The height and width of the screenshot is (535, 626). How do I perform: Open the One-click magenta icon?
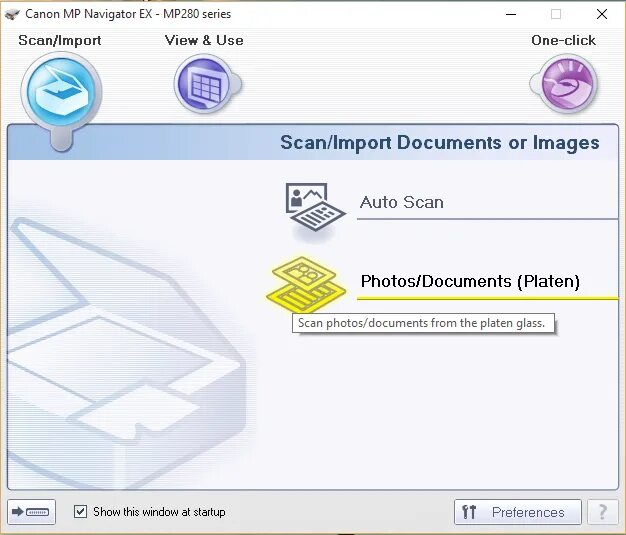566,84
